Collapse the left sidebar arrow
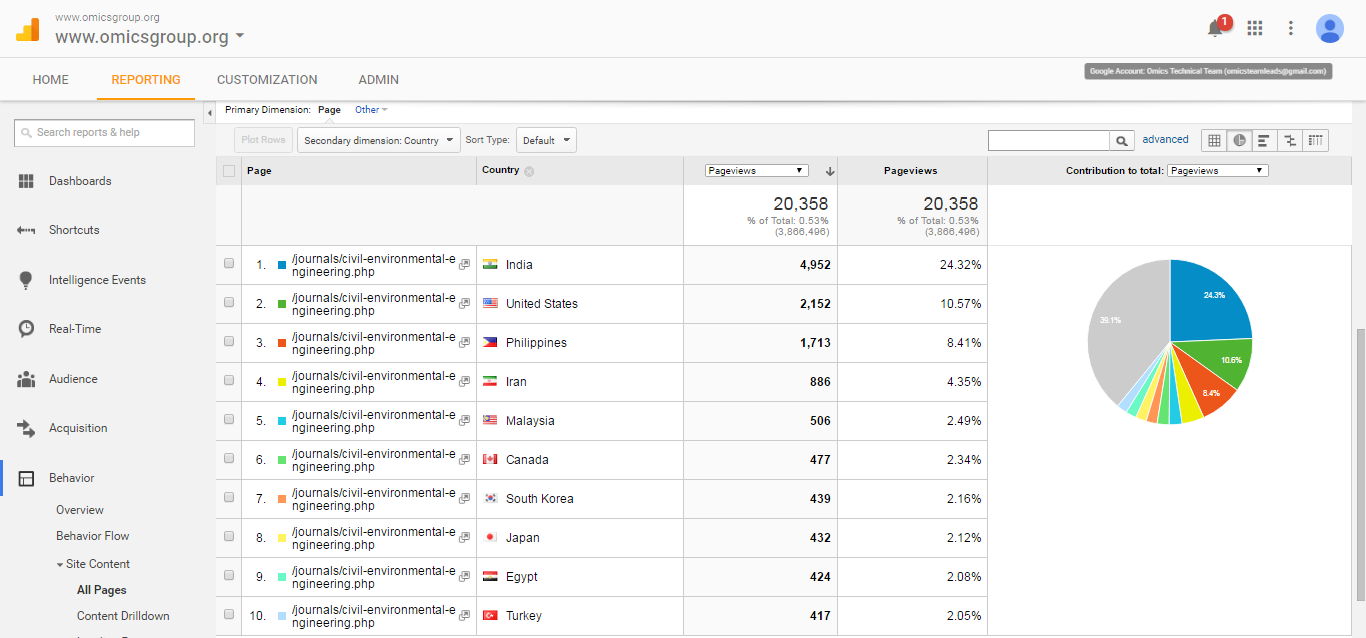This screenshot has height=638, width=1366. pyautogui.click(x=209, y=113)
